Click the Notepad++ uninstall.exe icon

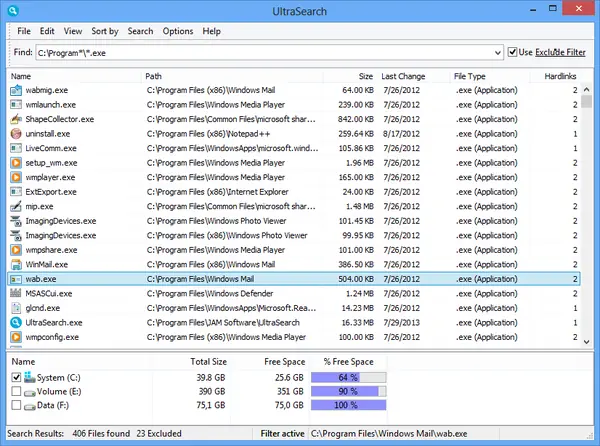click(16, 133)
